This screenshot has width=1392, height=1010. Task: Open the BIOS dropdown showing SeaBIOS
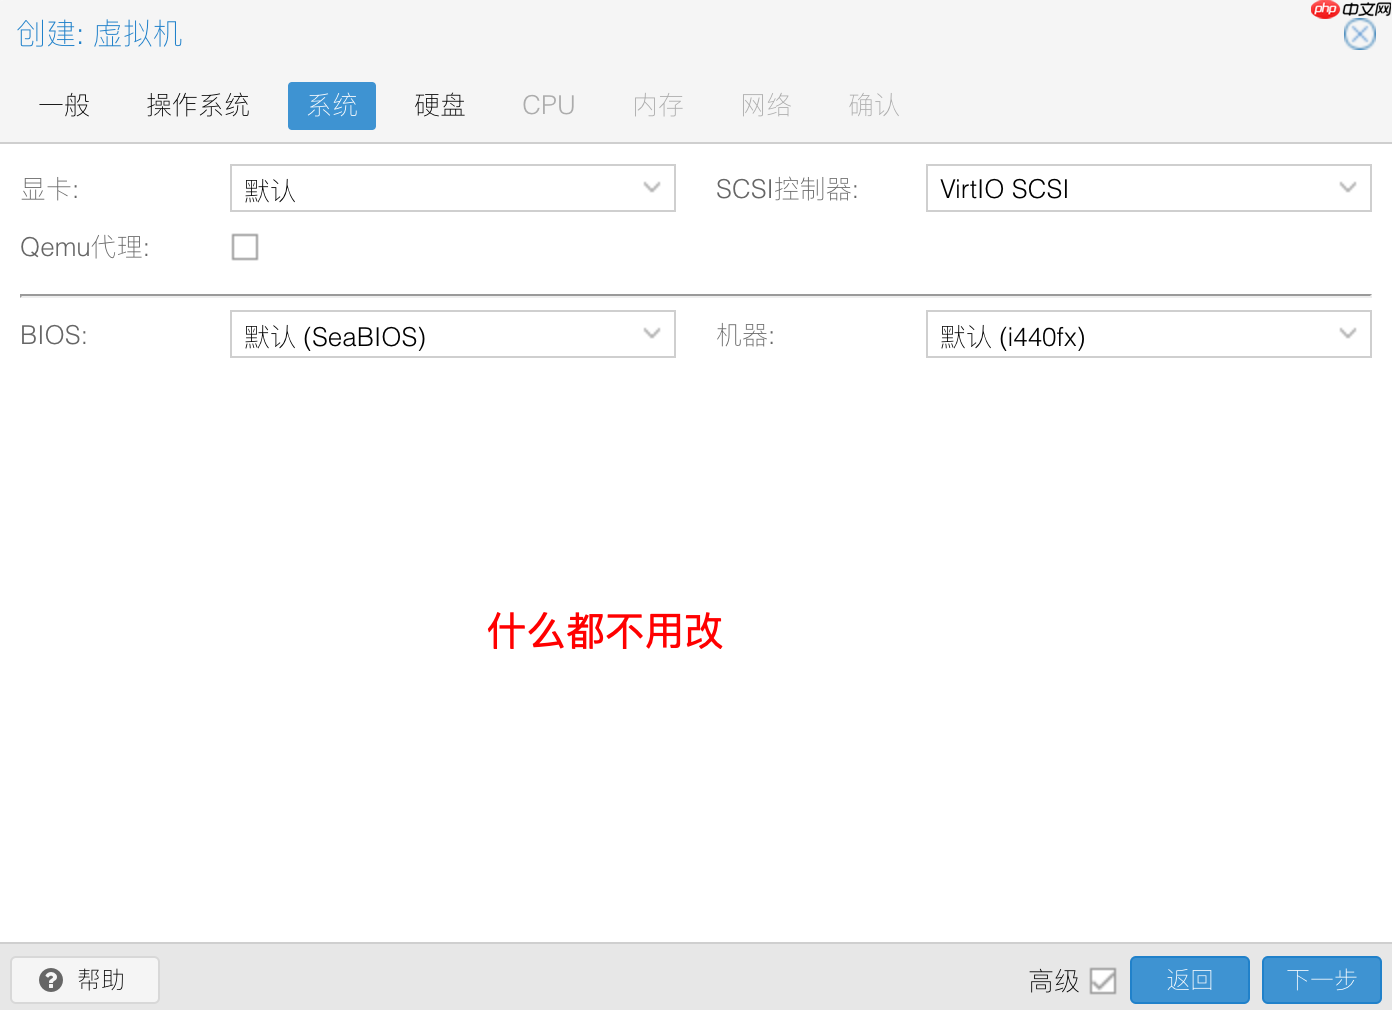coord(452,334)
